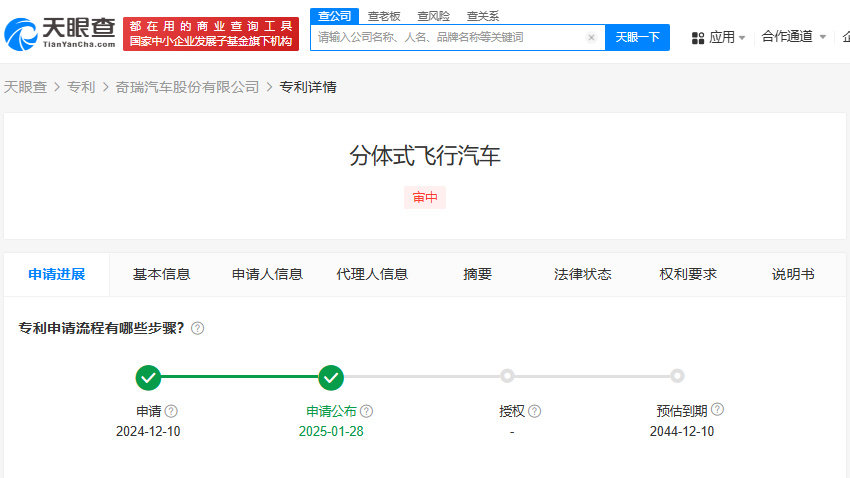Screen dimensions: 850x478
Task: Click the expiry date 2044-12-10
Action: [682, 431]
